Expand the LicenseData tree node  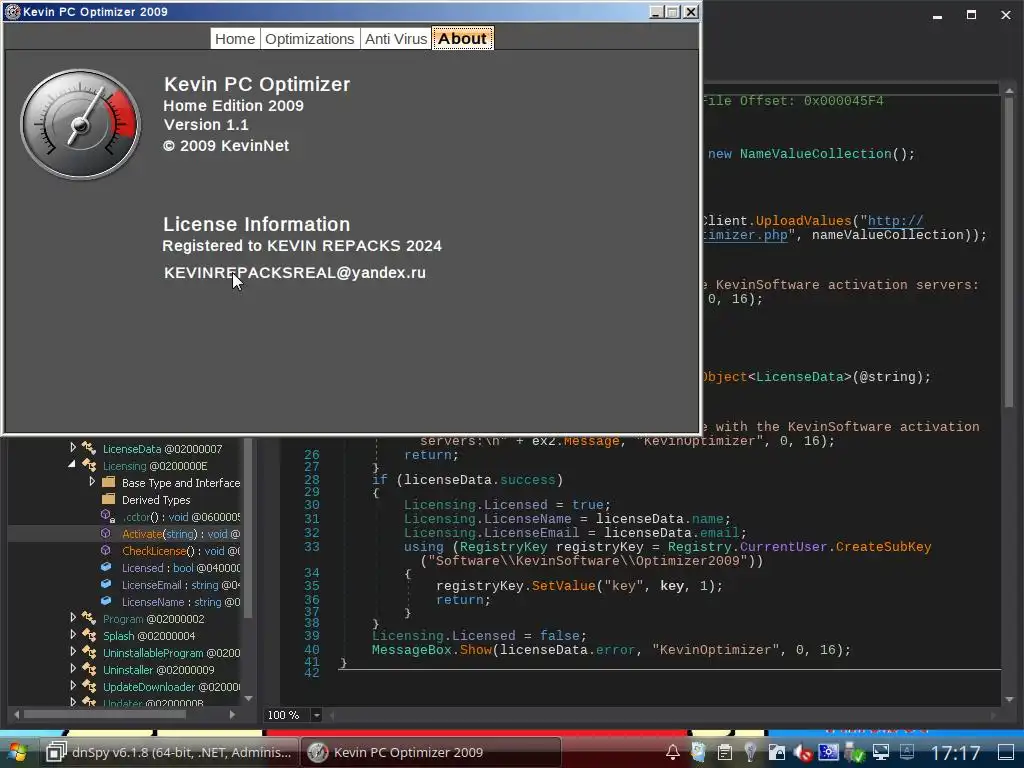(x=73, y=448)
